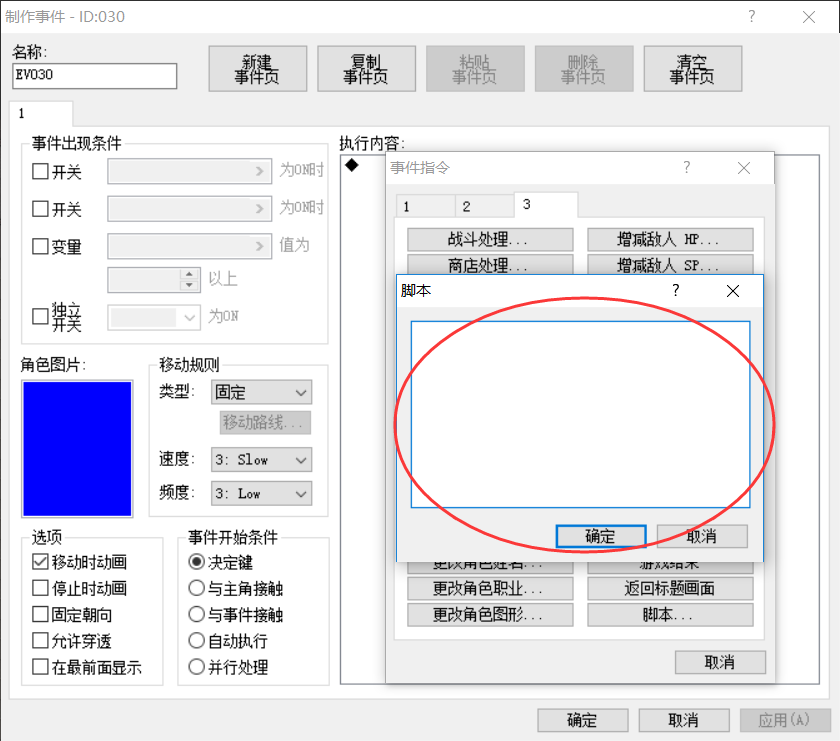Click the 商店处理 command button
The width and height of the screenshot is (840, 741).
coord(490,265)
